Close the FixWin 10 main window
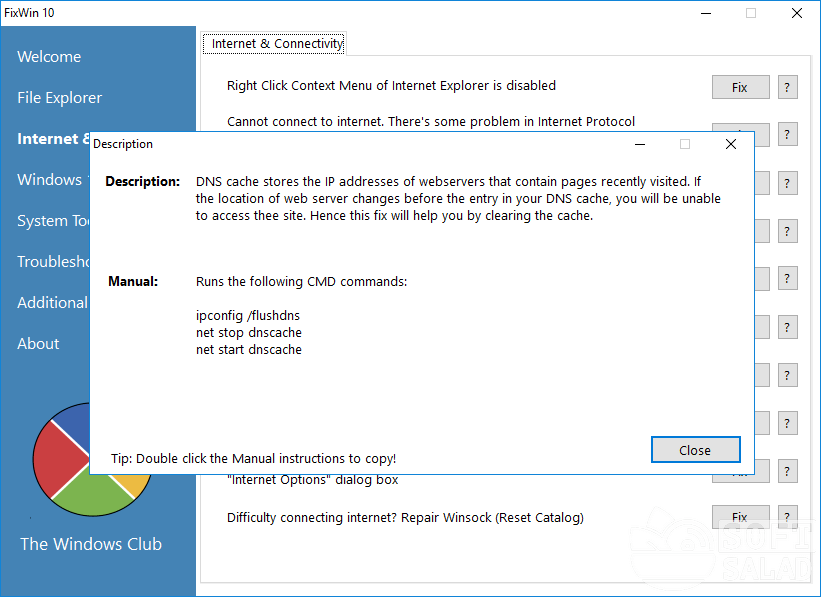821x597 pixels. pyautogui.click(x=797, y=13)
